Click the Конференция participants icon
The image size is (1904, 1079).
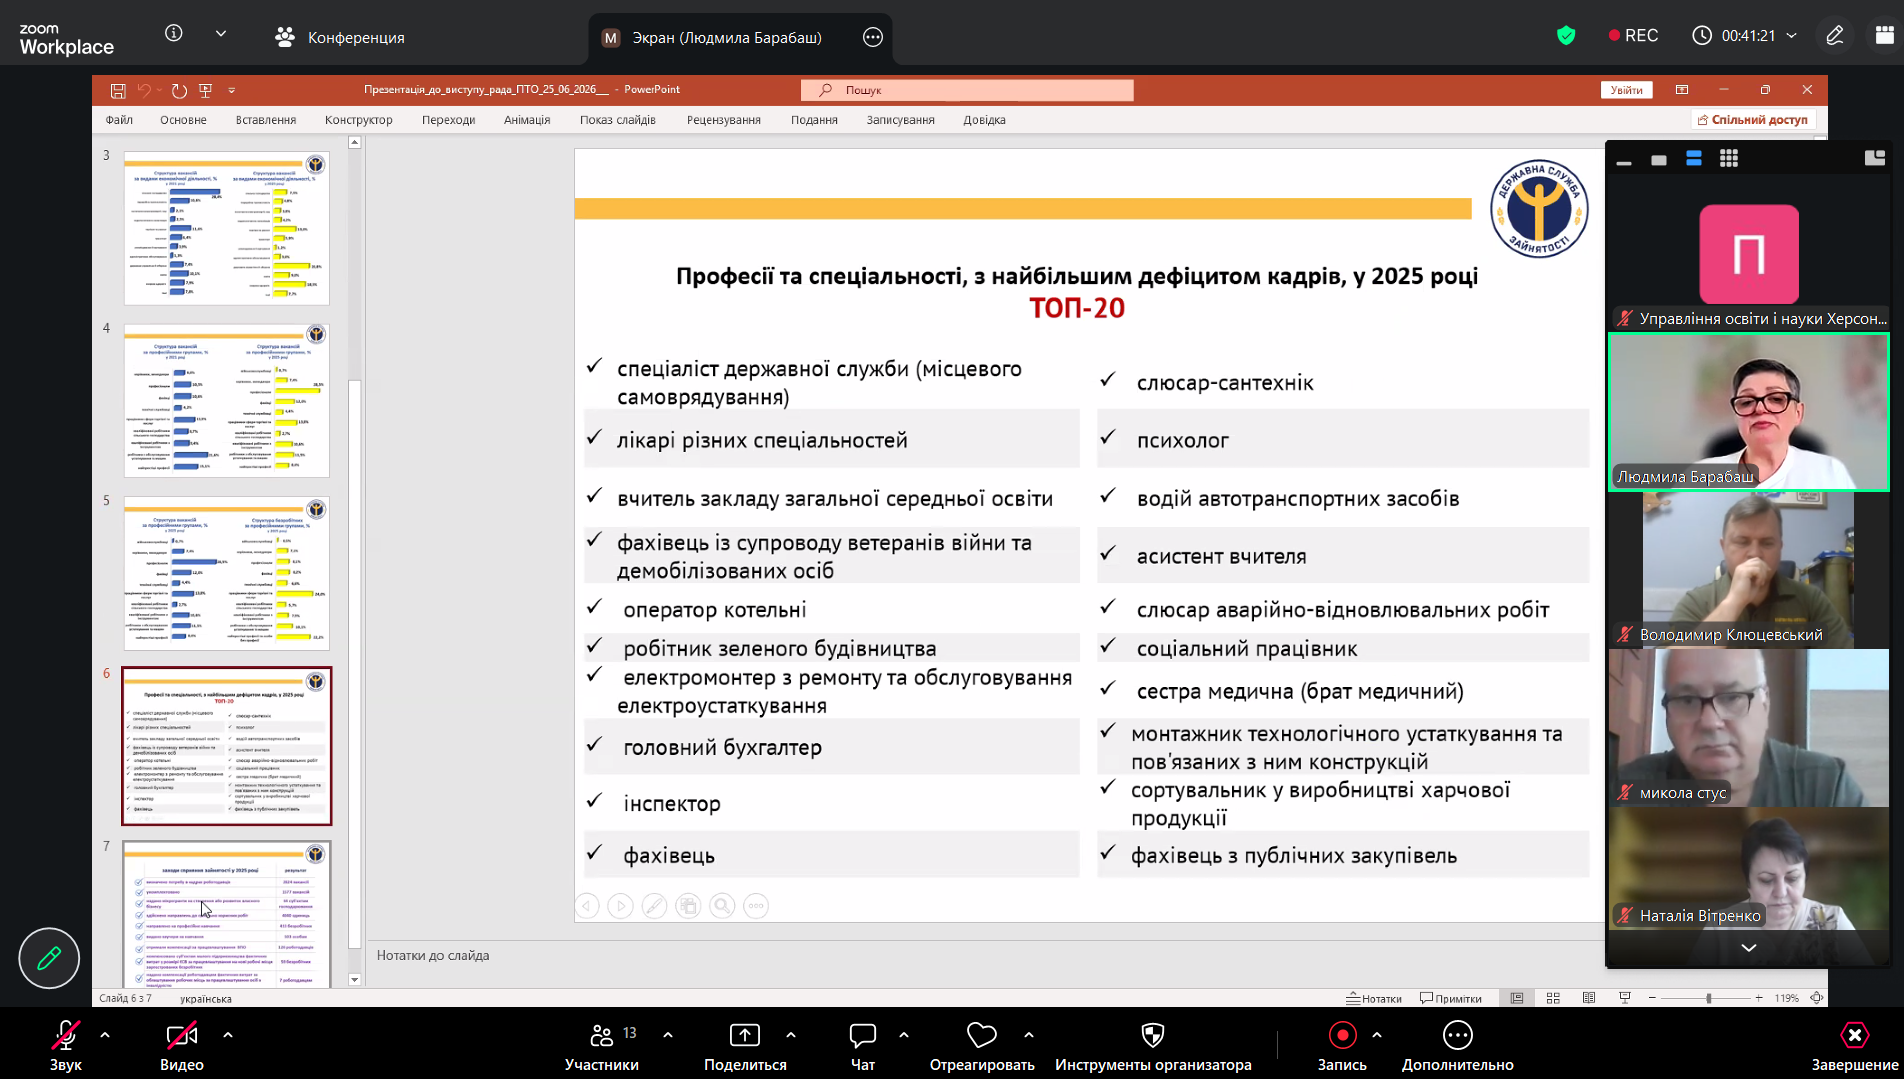(x=285, y=37)
